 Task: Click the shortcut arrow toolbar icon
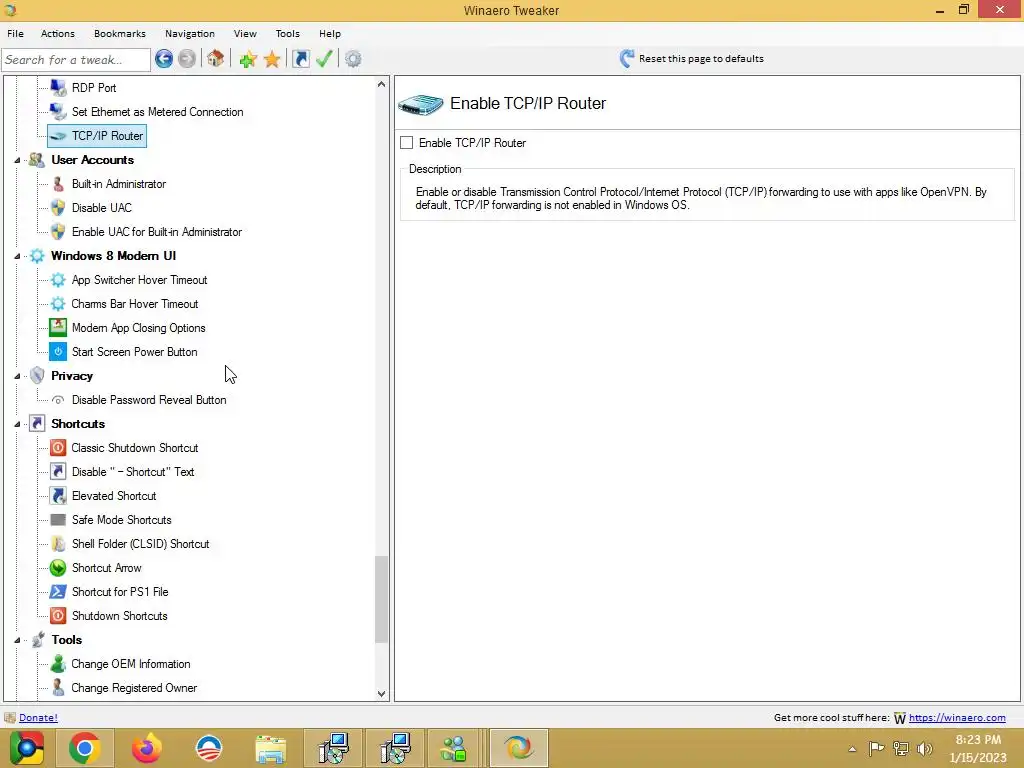301,59
